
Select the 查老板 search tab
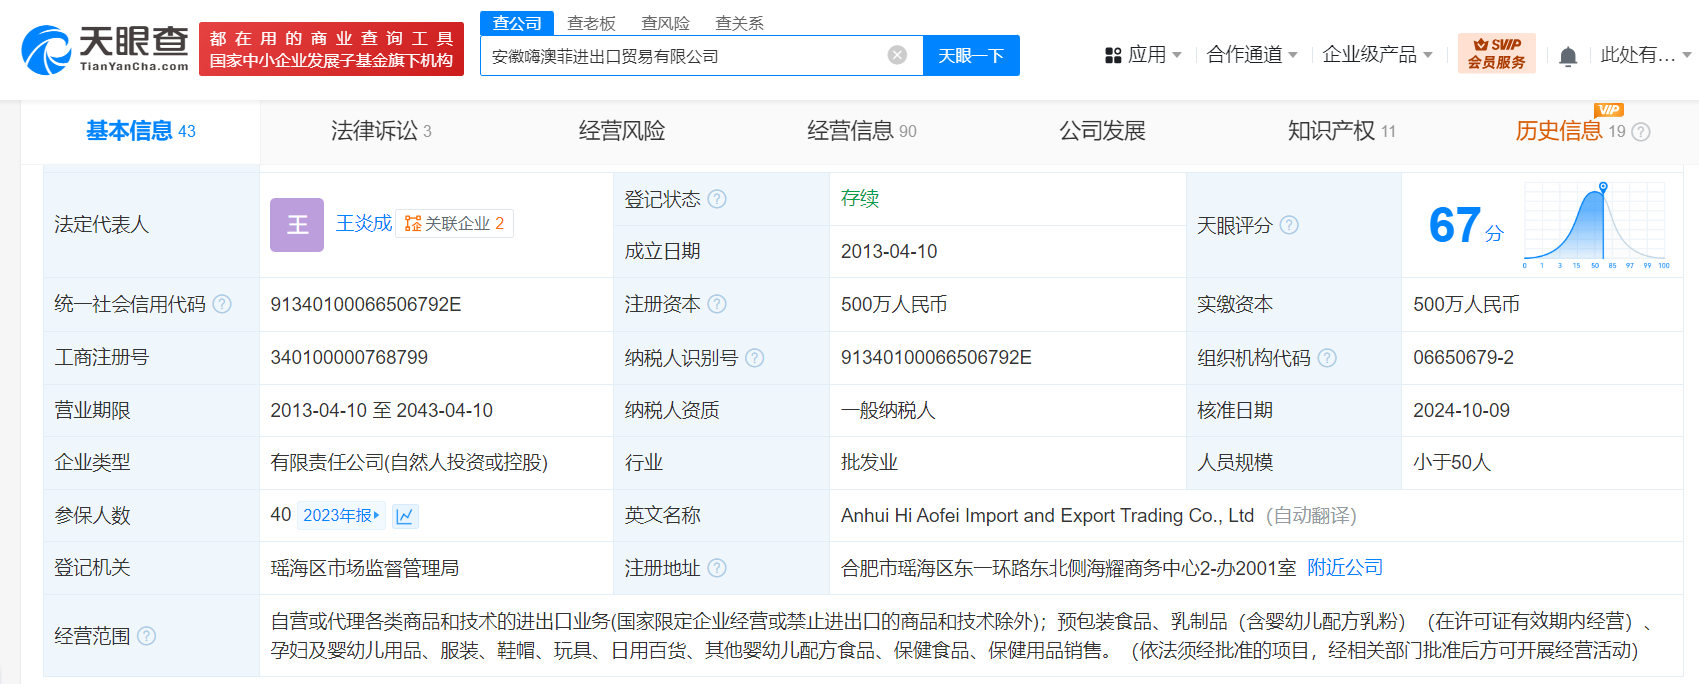591,23
